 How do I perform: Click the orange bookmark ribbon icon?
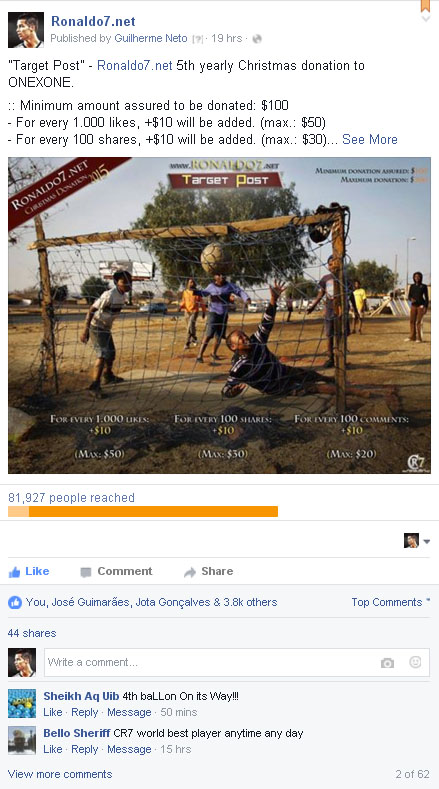tap(425, 6)
